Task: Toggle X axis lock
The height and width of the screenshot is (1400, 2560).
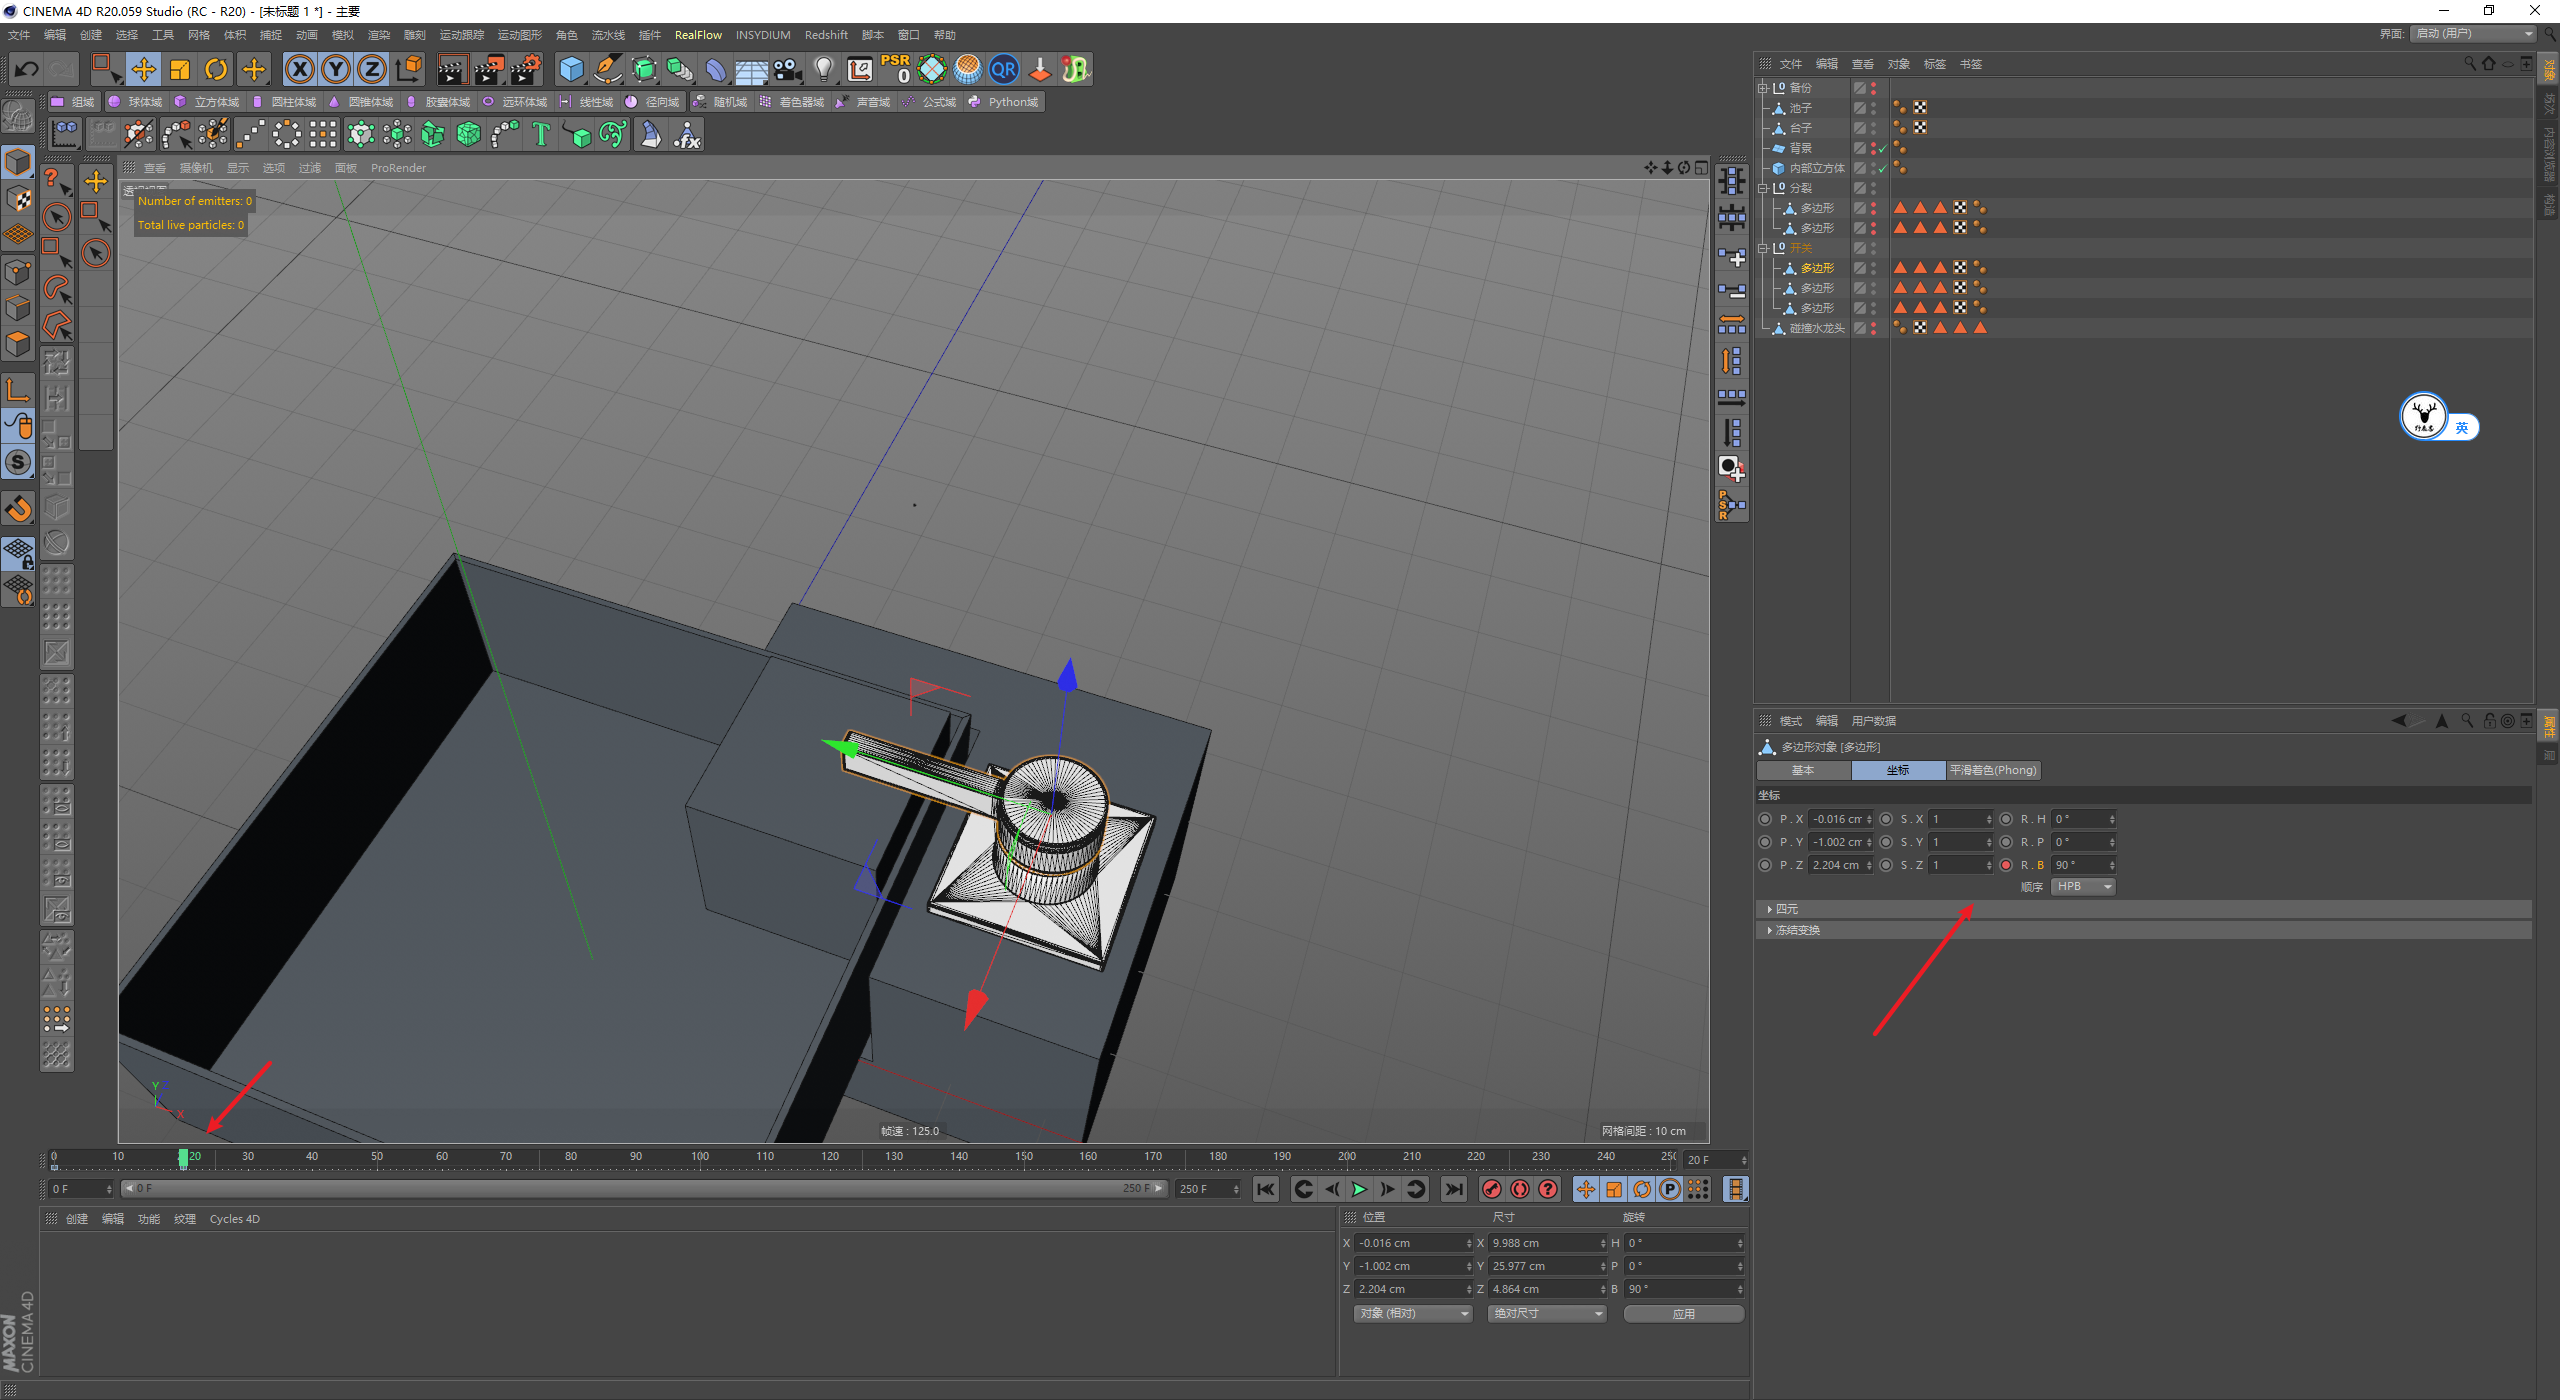Action: tap(299, 69)
